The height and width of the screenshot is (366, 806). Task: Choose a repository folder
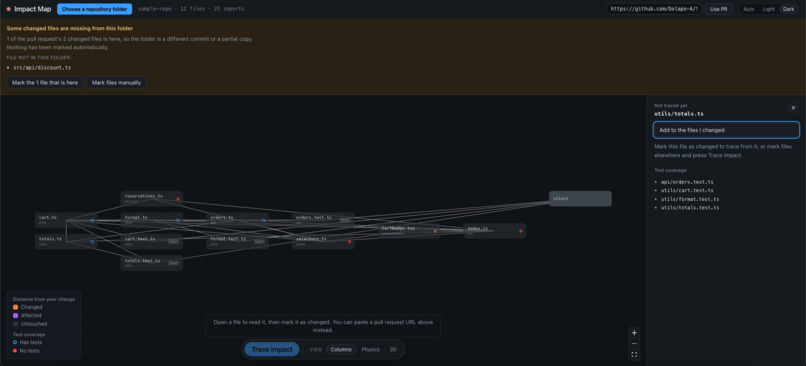(x=95, y=9)
